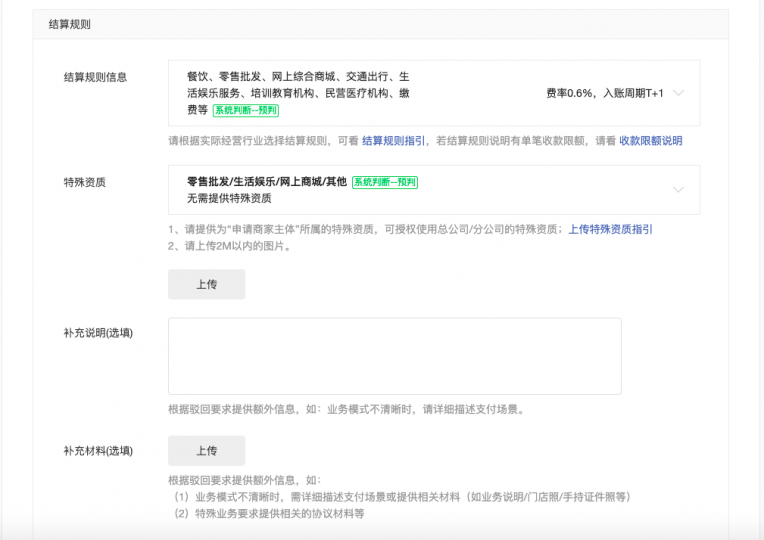Click 上传 button under 特殊资质

[x=207, y=284]
